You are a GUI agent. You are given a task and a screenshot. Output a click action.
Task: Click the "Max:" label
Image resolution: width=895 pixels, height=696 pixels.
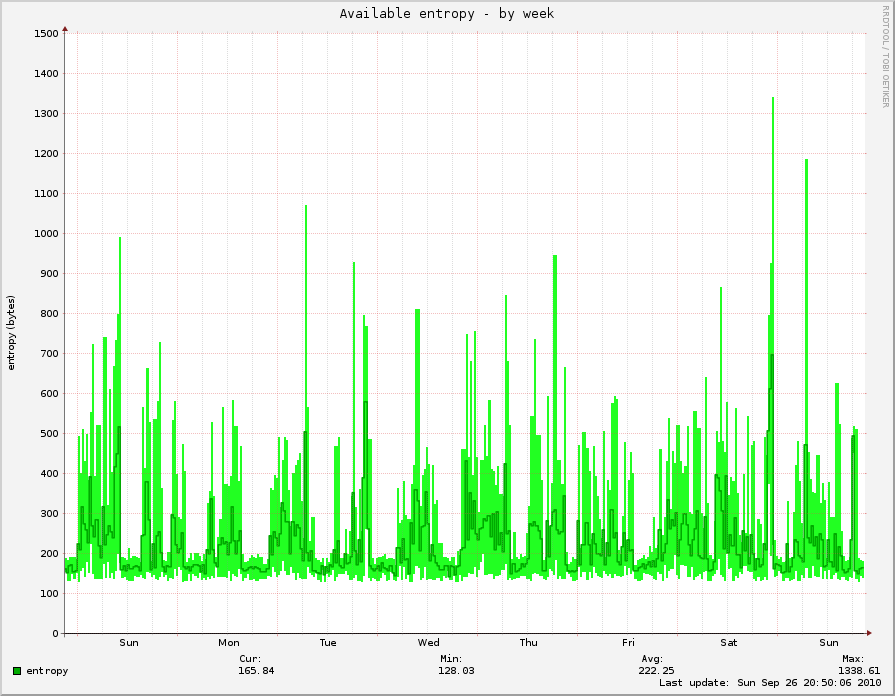click(853, 658)
